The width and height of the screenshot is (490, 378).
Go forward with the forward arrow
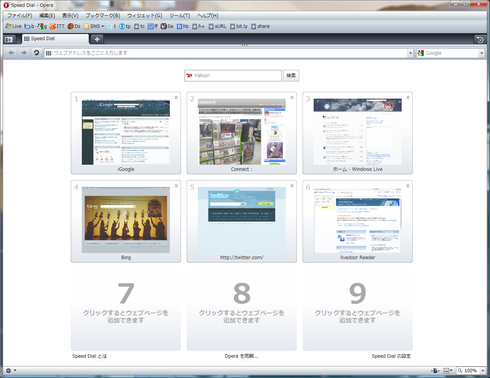click(x=24, y=53)
